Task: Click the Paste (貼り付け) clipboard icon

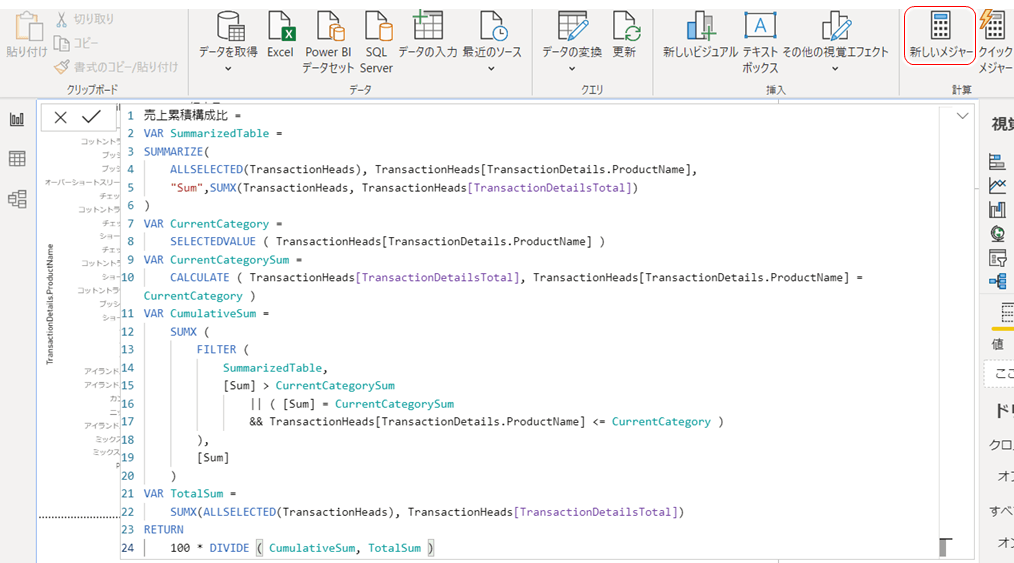Action: pyautogui.click(x=27, y=27)
